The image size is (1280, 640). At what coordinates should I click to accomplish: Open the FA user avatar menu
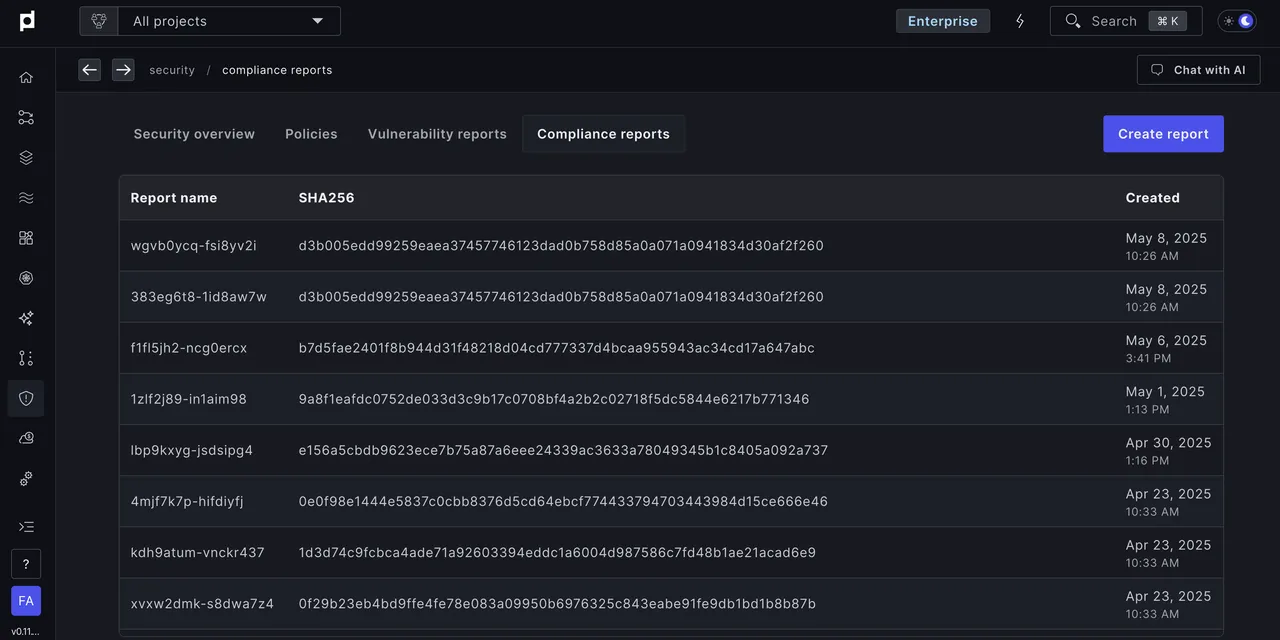[x=26, y=601]
